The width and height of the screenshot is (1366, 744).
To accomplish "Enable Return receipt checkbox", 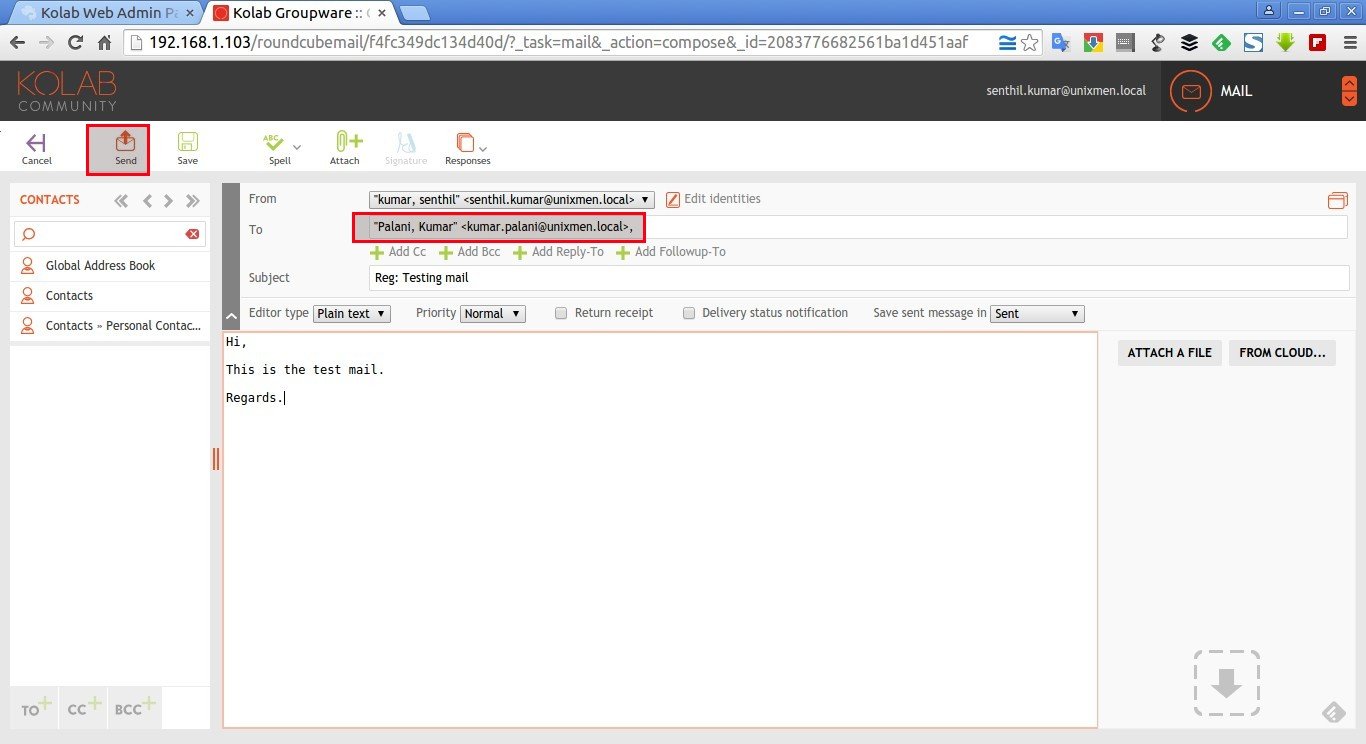I will click(x=561, y=313).
